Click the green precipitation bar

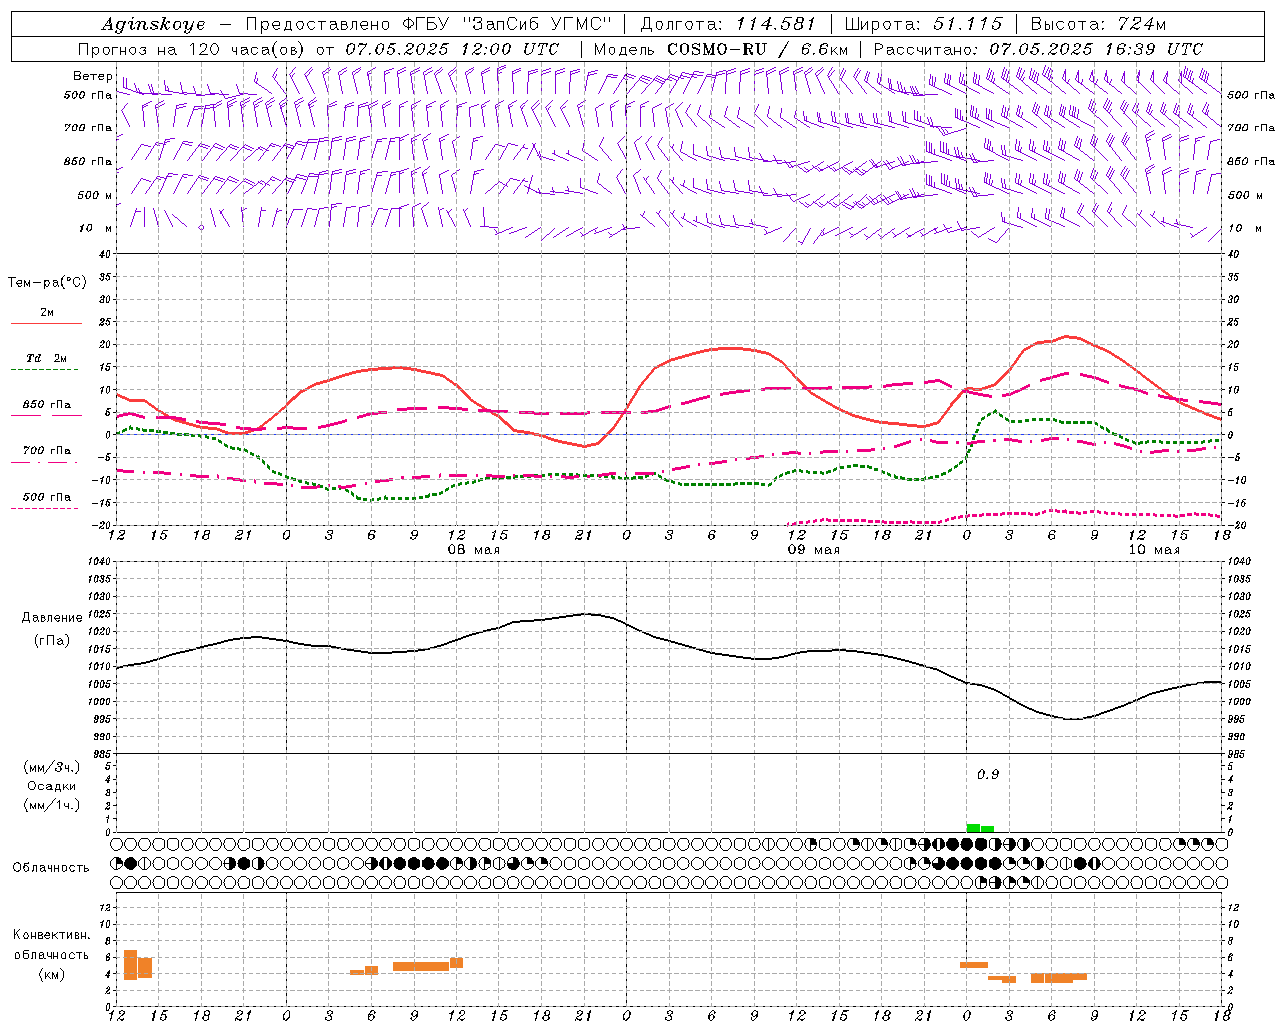tap(980, 828)
